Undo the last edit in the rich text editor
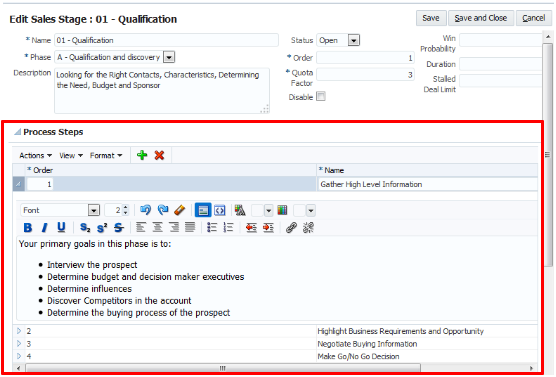 (x=145, y=210)
